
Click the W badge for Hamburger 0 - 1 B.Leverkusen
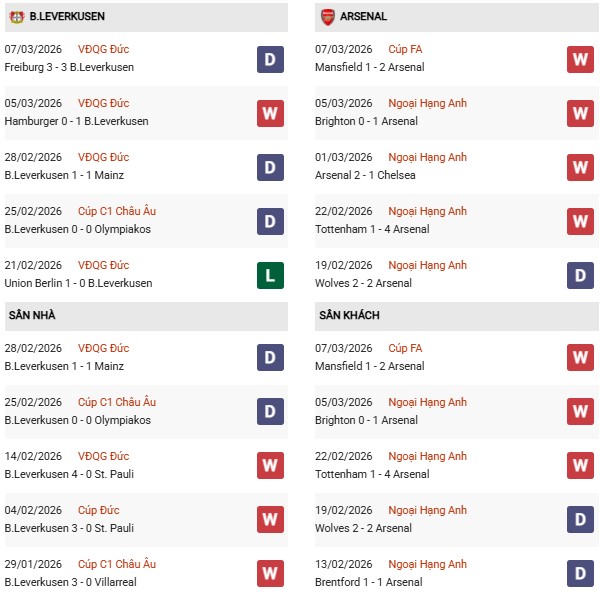pyautogui.click(x=270, y=113)
